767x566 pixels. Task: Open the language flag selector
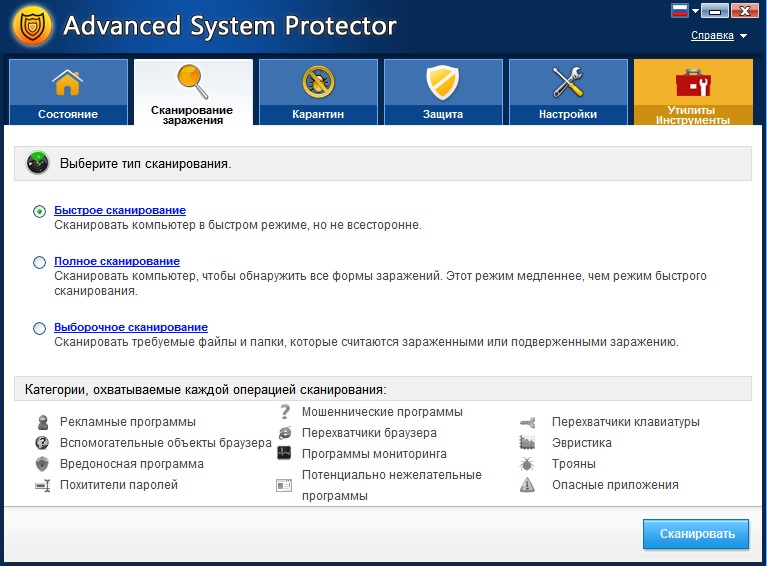pos(683,11)
